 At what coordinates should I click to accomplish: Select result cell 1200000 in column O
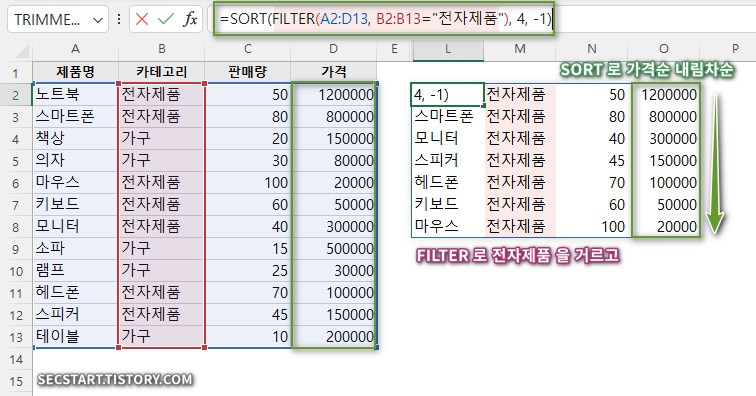[x=665, y=95]
